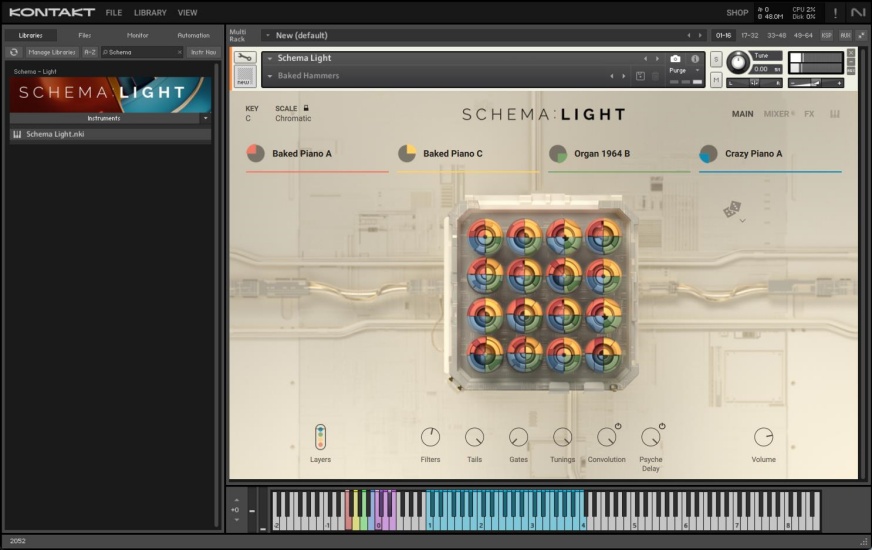Click the dice randomize icon

click(x=732, y=209)
